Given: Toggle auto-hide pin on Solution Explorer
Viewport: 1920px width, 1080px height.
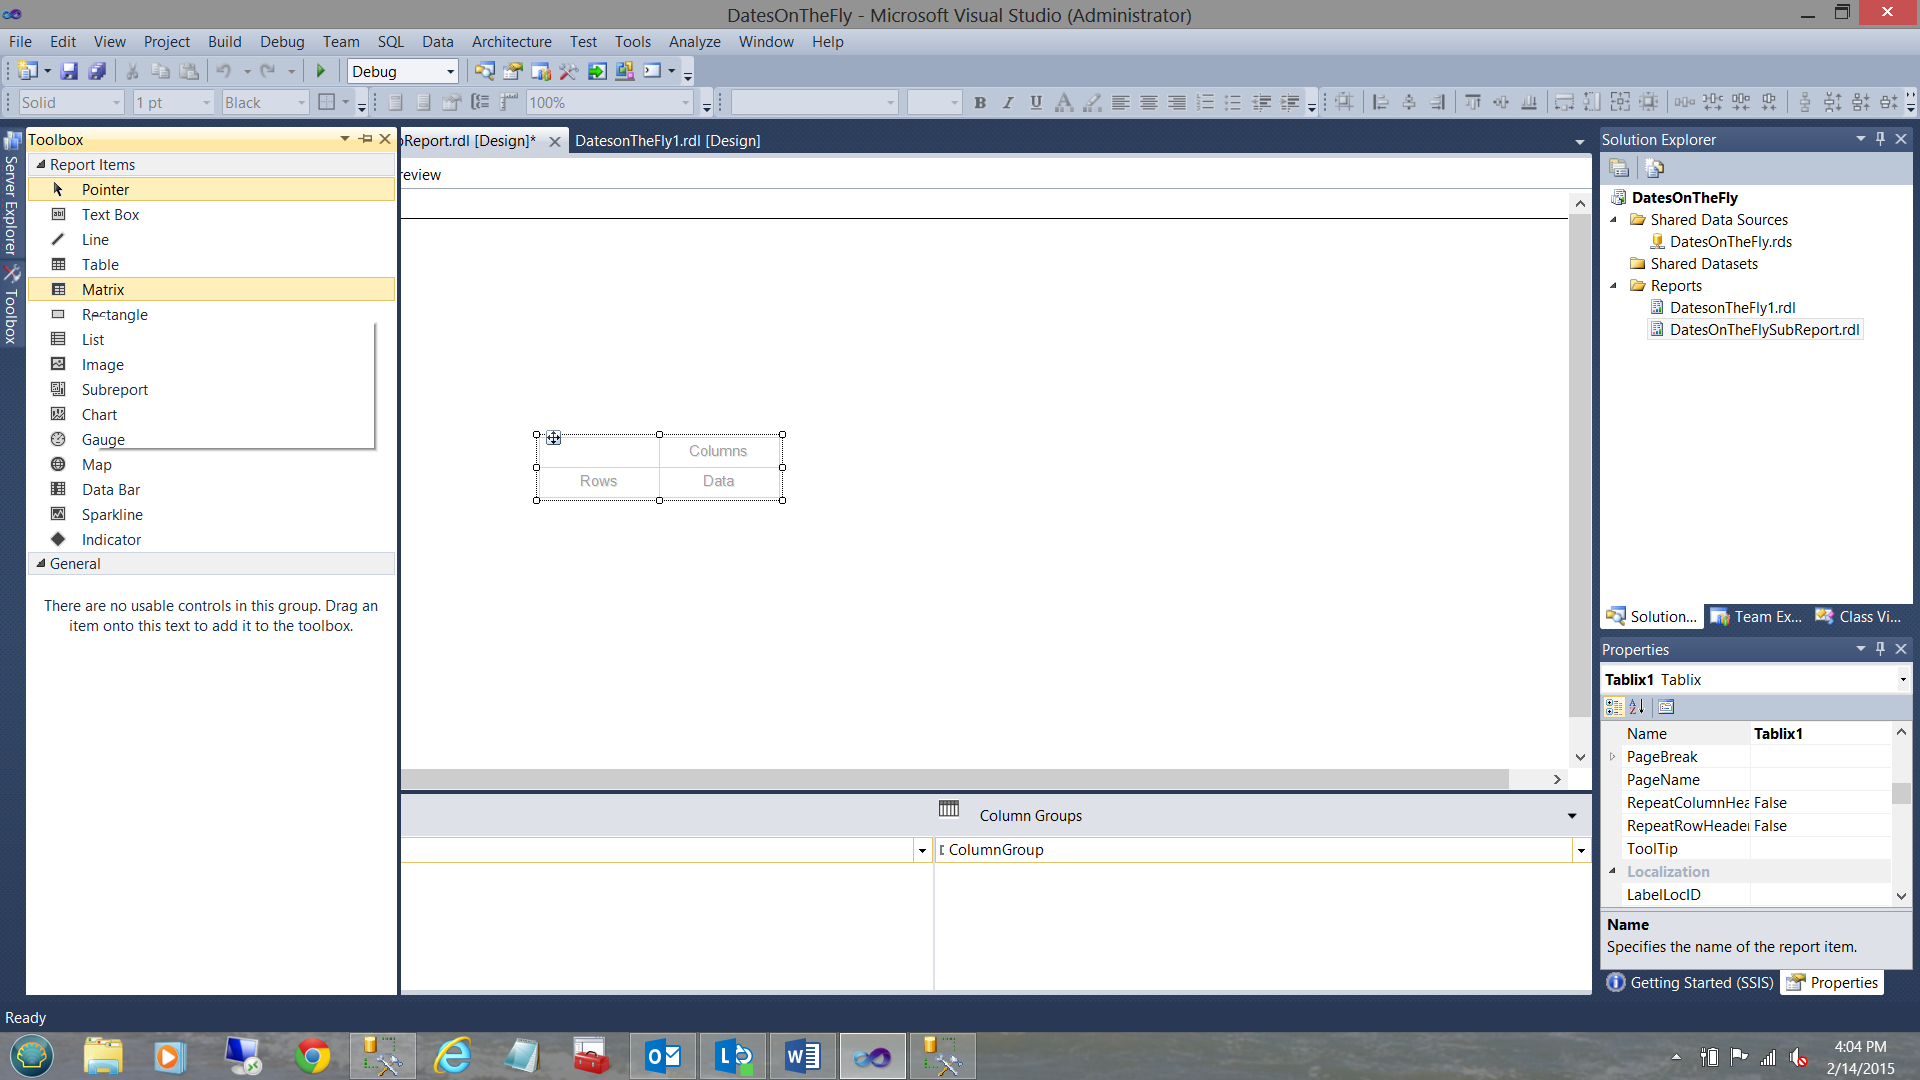Looking at the screenshot, I should point(1880,139).
